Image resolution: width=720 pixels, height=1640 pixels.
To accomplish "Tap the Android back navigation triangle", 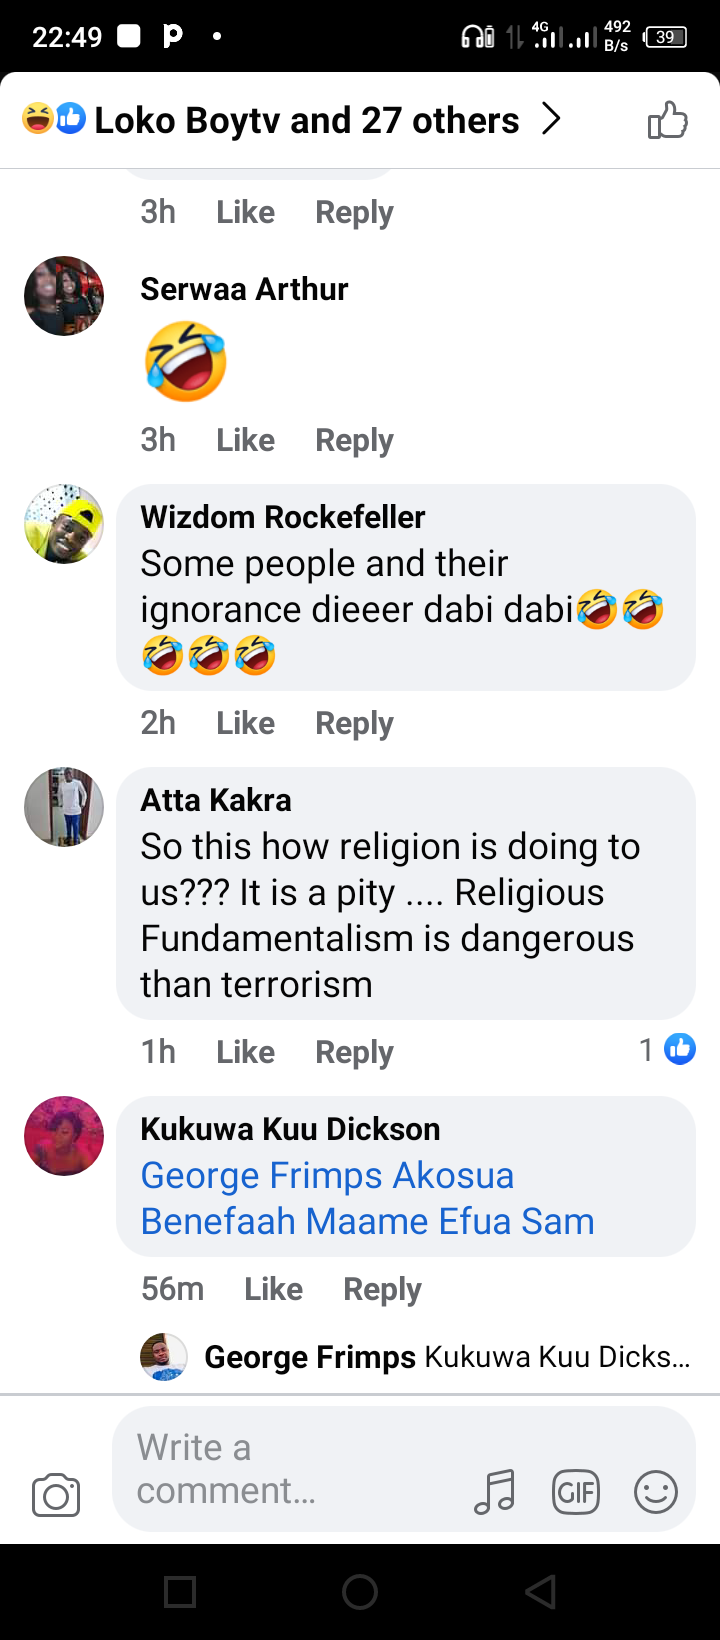I will (540, 1592).
